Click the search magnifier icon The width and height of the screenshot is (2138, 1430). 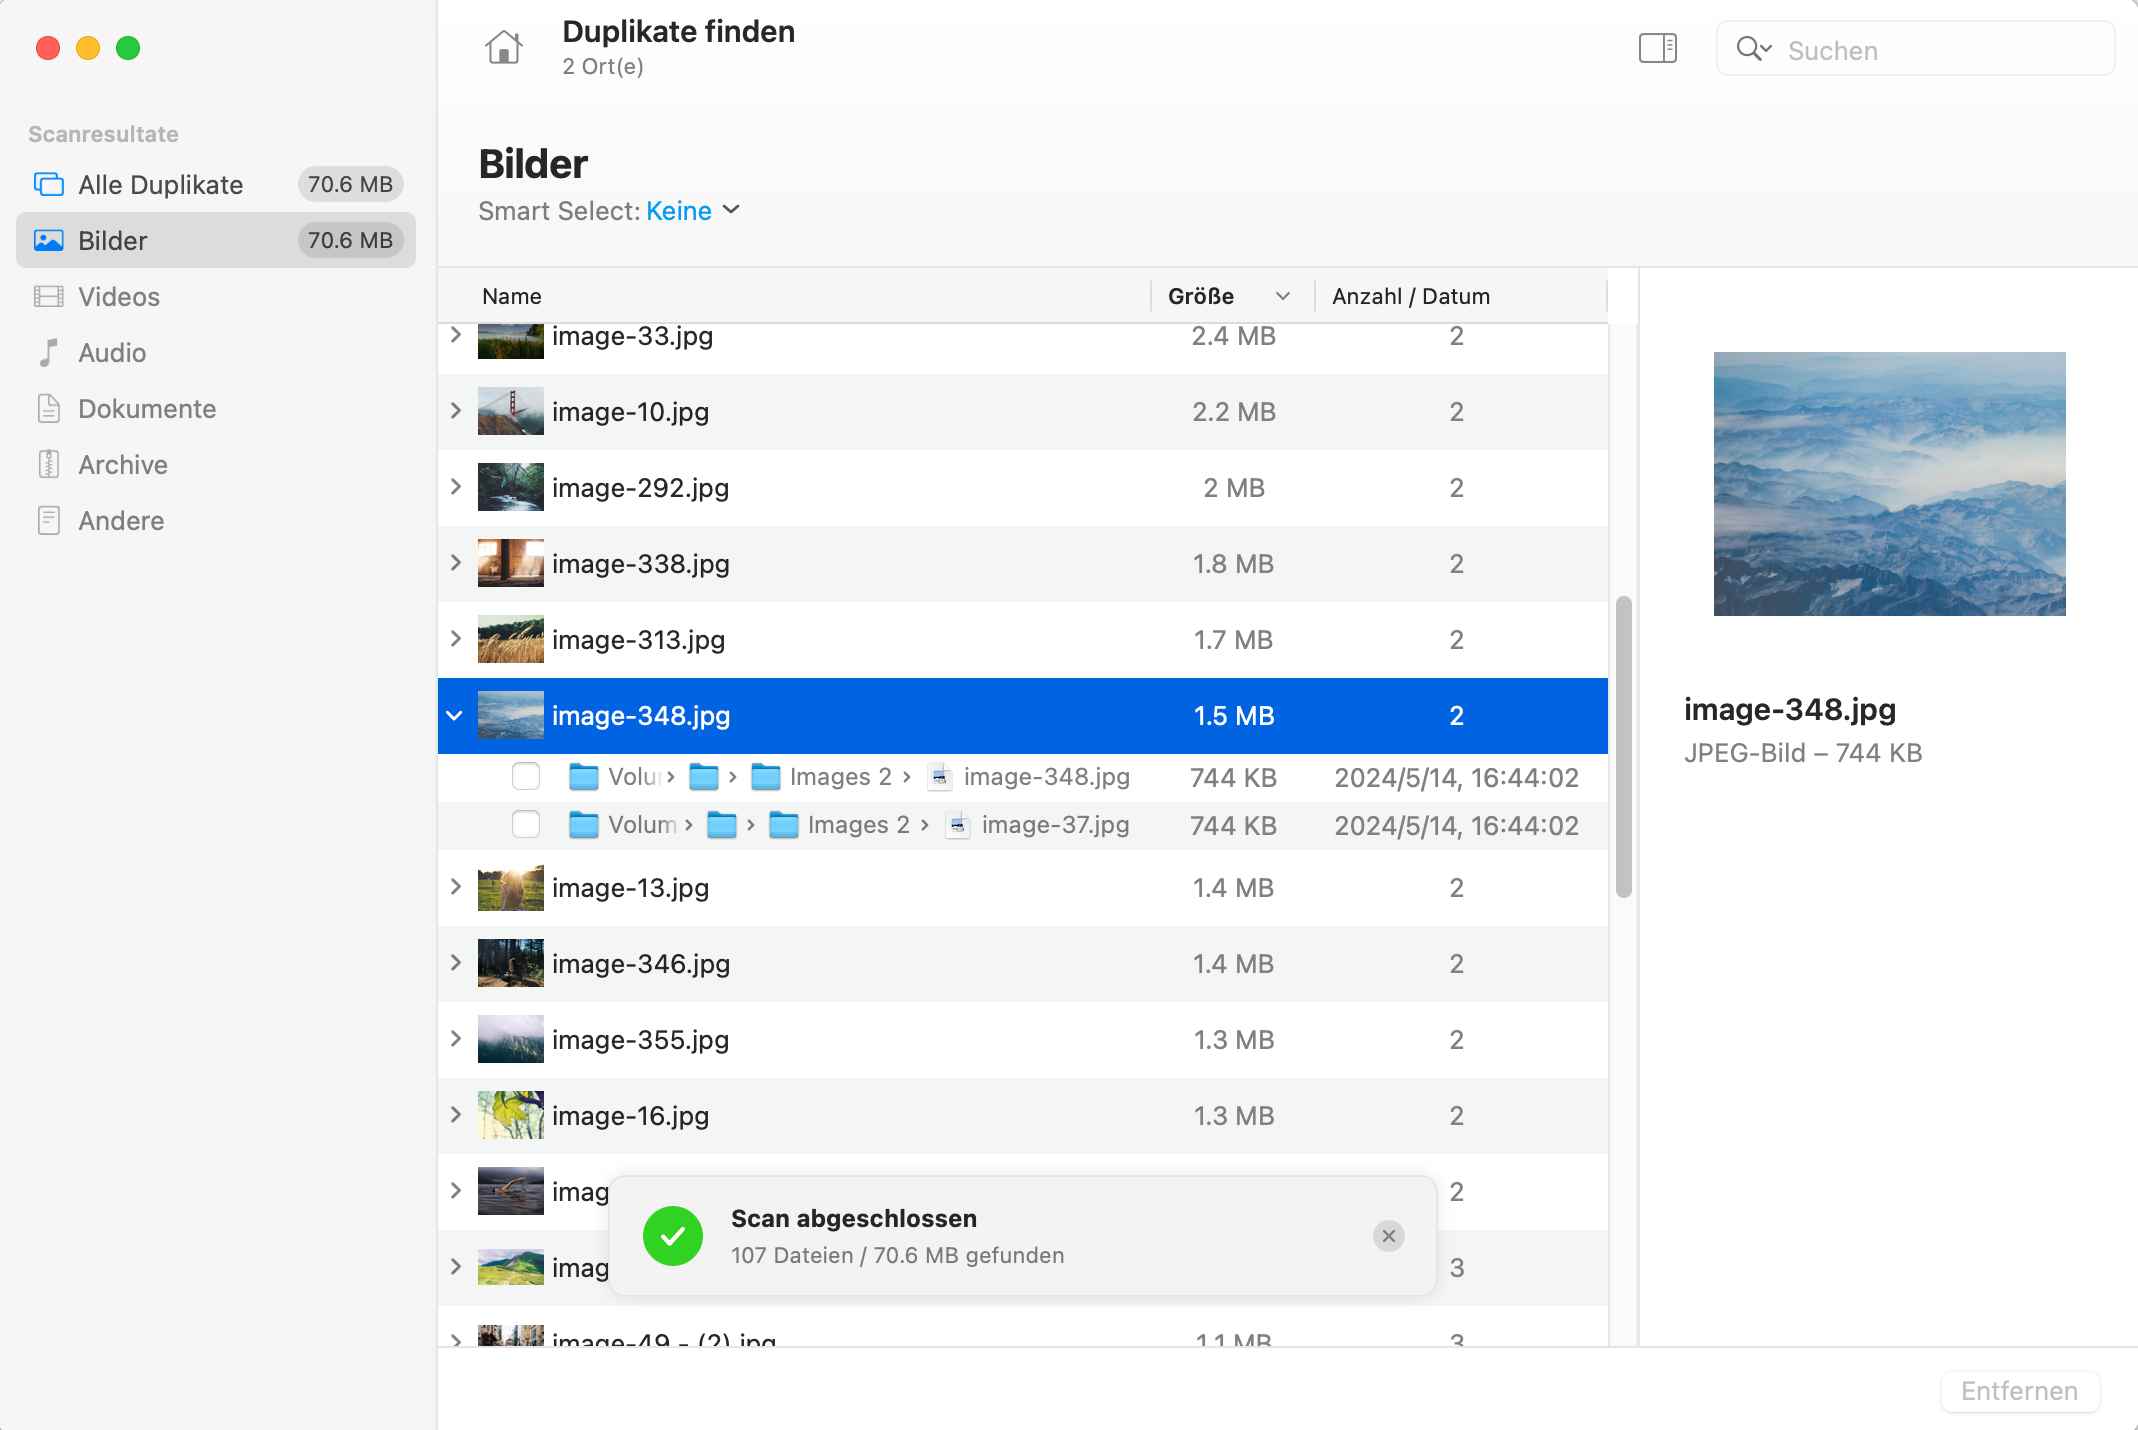1750,49
